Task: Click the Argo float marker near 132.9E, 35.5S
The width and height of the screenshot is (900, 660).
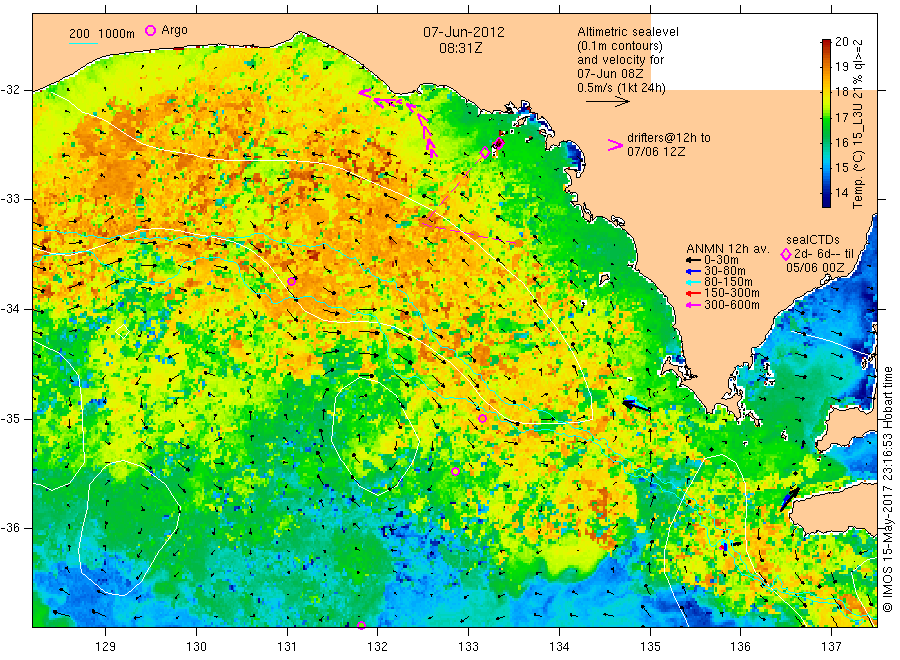Action: click(x=455, y=472)
